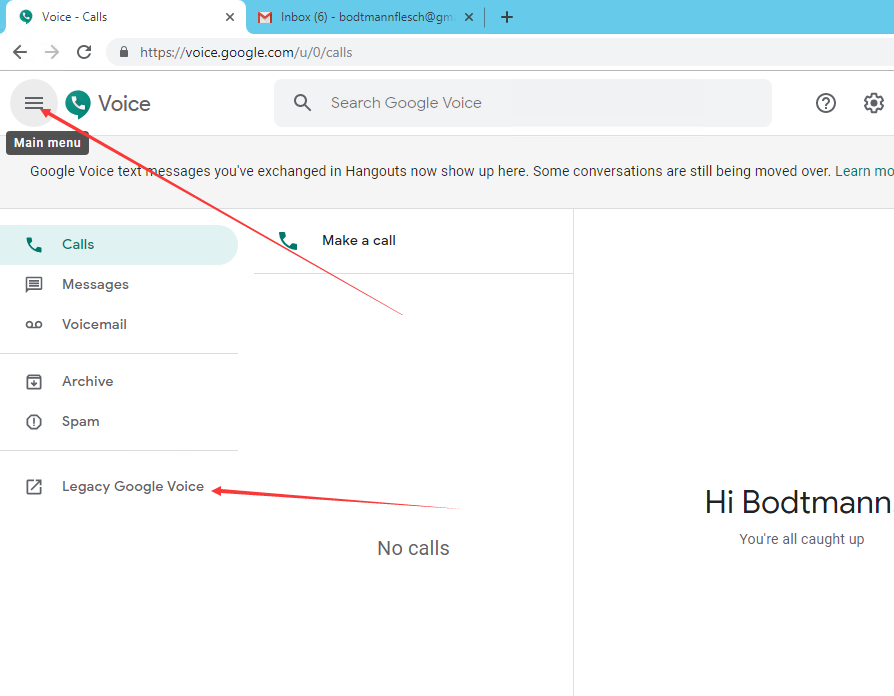
Task: Click the Calls phone icon in sidebar
Action: (34, 245)
